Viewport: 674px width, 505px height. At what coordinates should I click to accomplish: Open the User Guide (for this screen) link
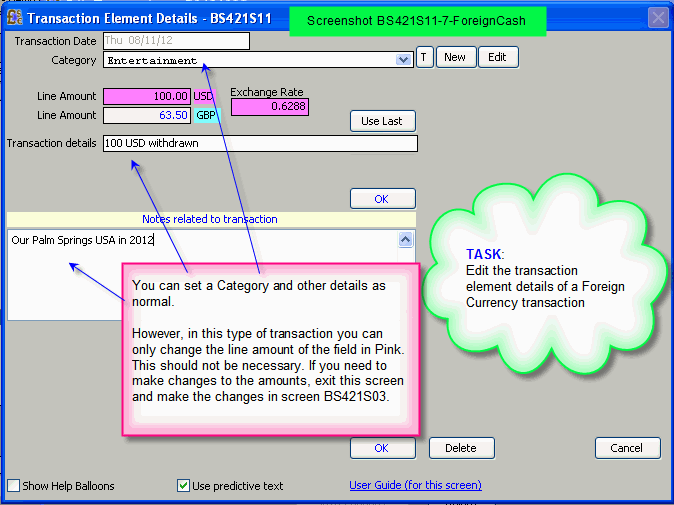point(415,485)
